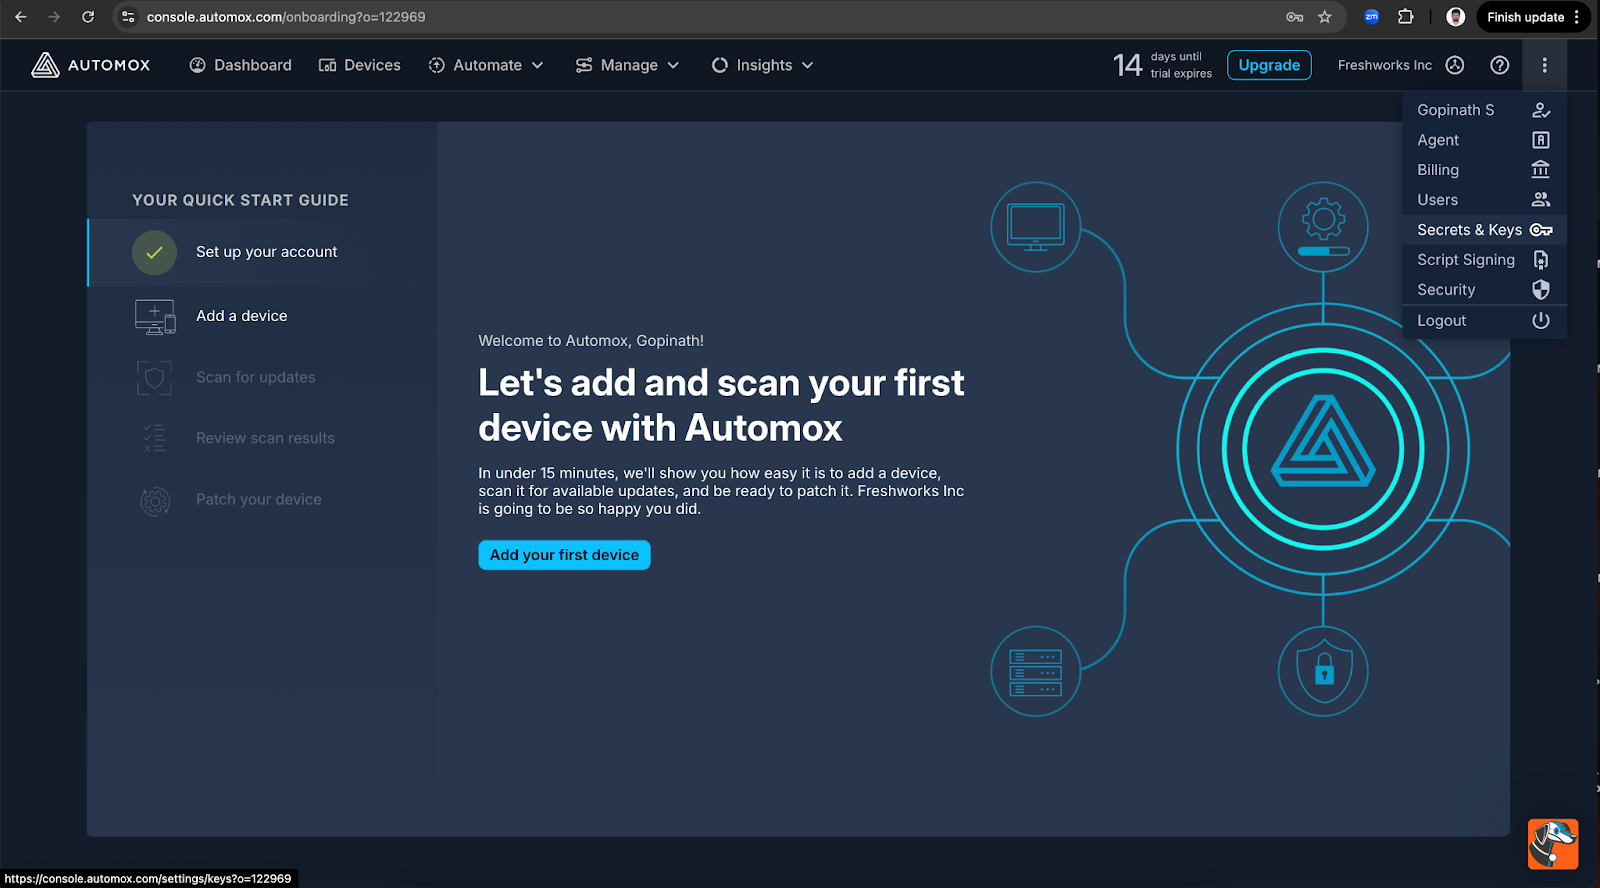
Task: Click the organization switcher icon
Action: (x=1455, y=65)
